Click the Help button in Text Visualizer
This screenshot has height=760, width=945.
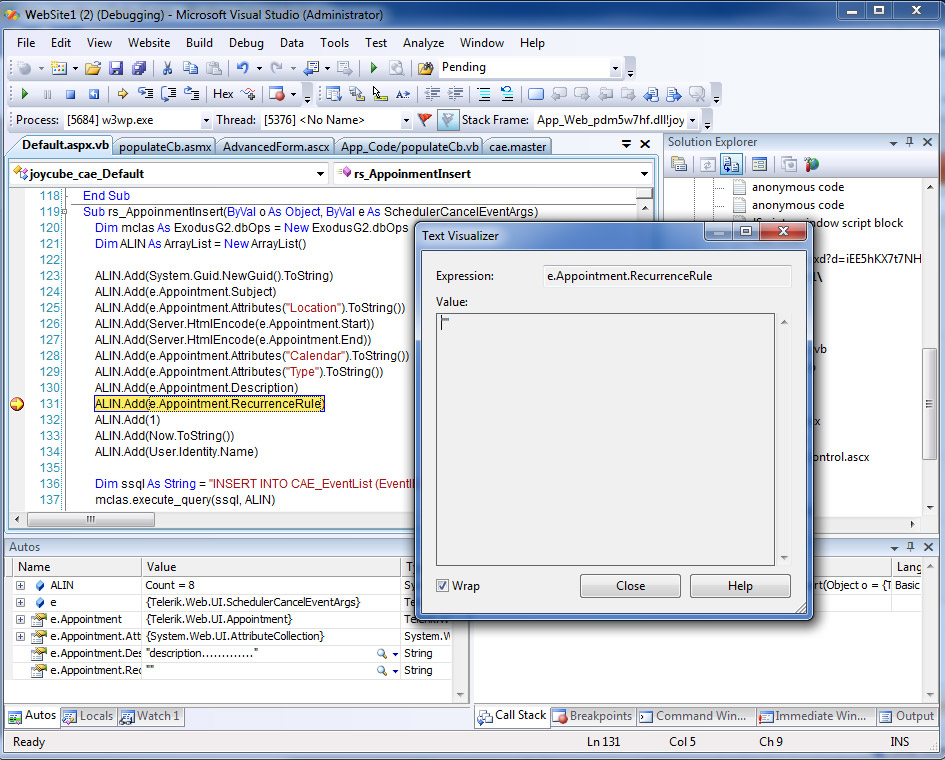[740, 586]
